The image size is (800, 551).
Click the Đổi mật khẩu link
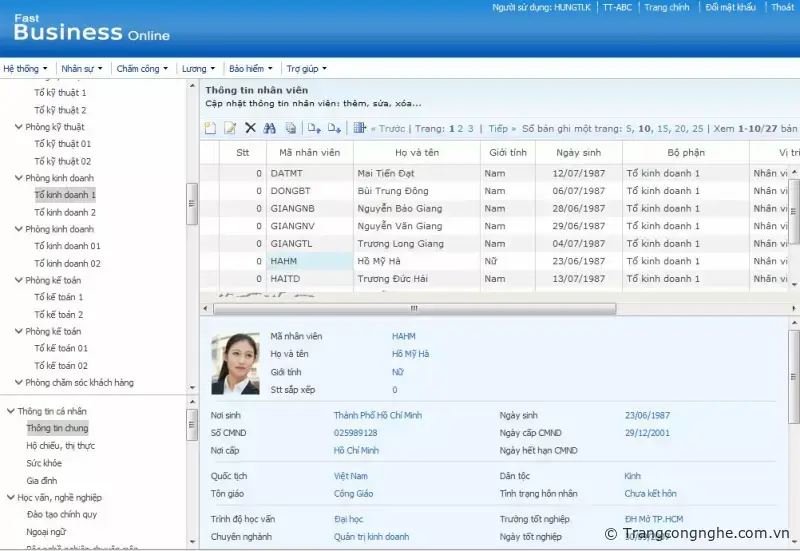point(730,8)
